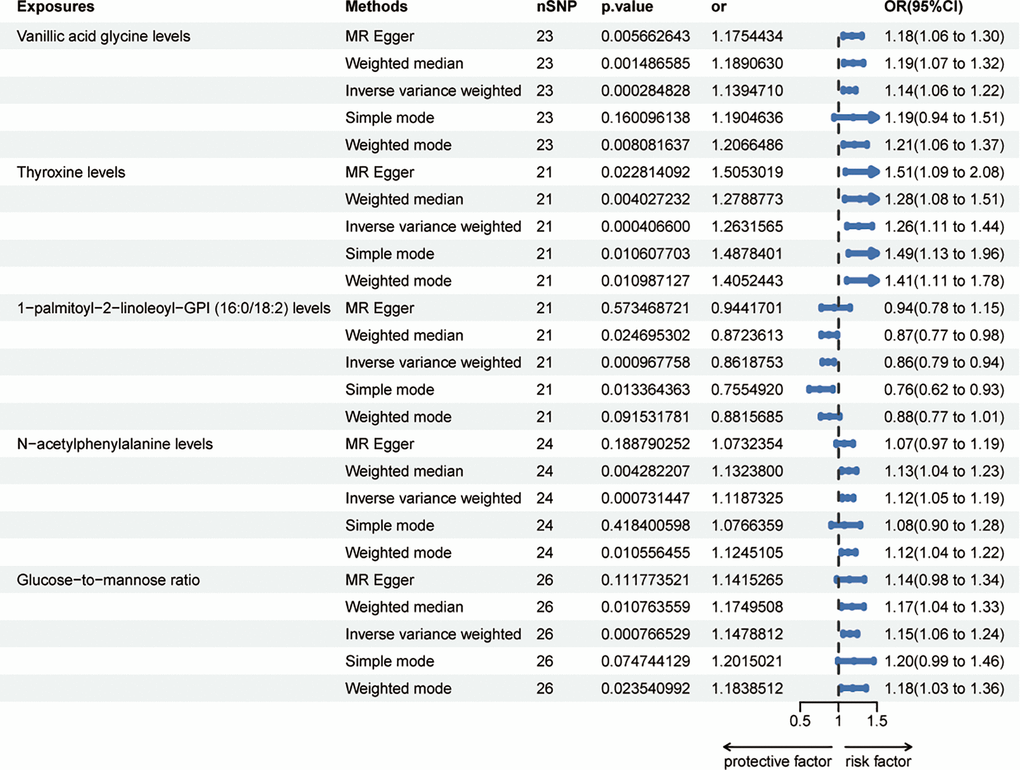Click the Exposures column header
The height and width of the screenshot is (770, 1020).
55,7
